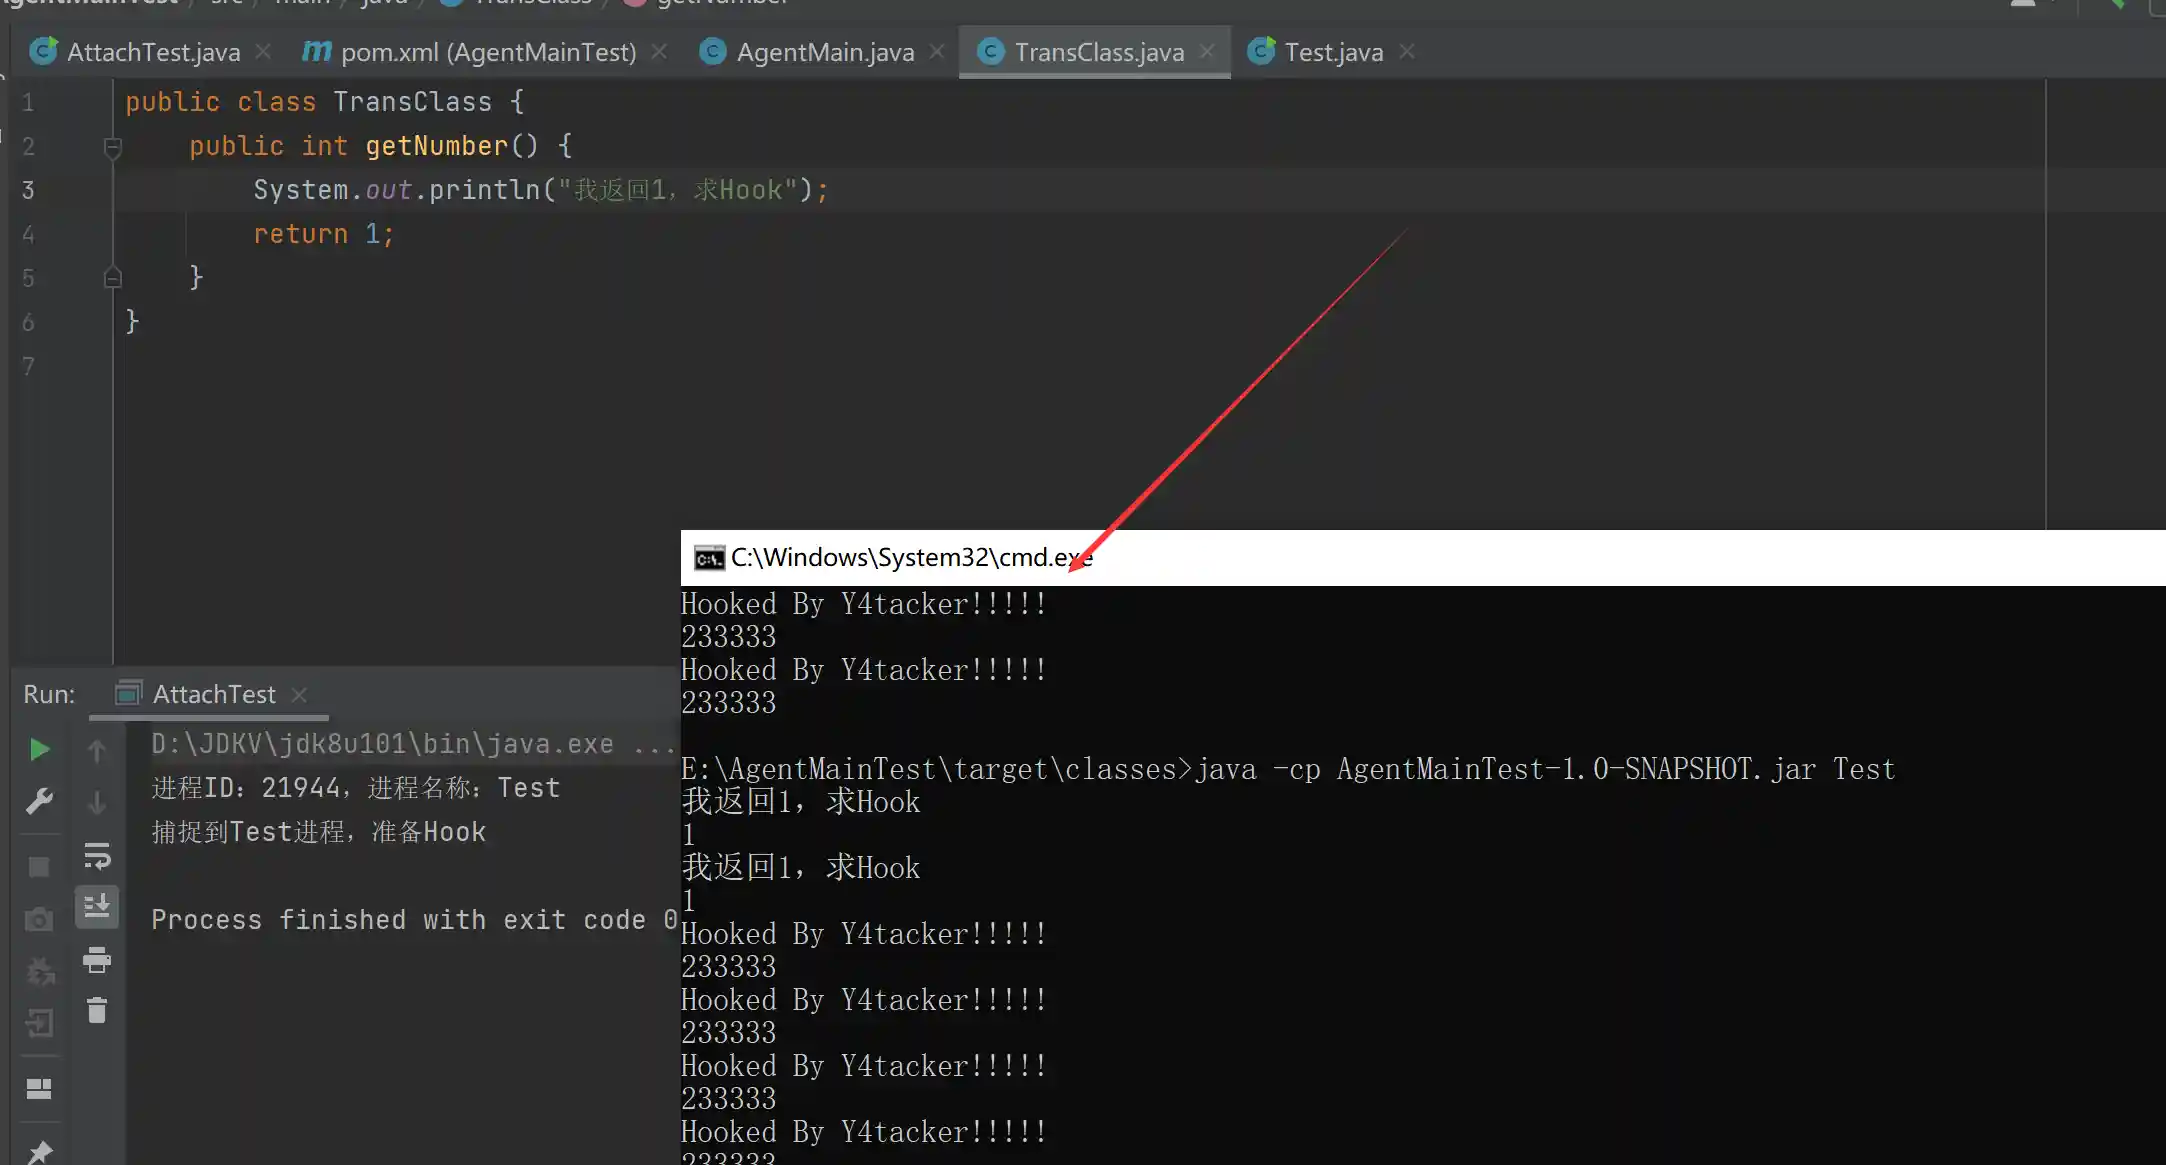Expand the folded java.exe command line
The width and height of the screenshot is (2166, 1165).
[x=654, y=744]
